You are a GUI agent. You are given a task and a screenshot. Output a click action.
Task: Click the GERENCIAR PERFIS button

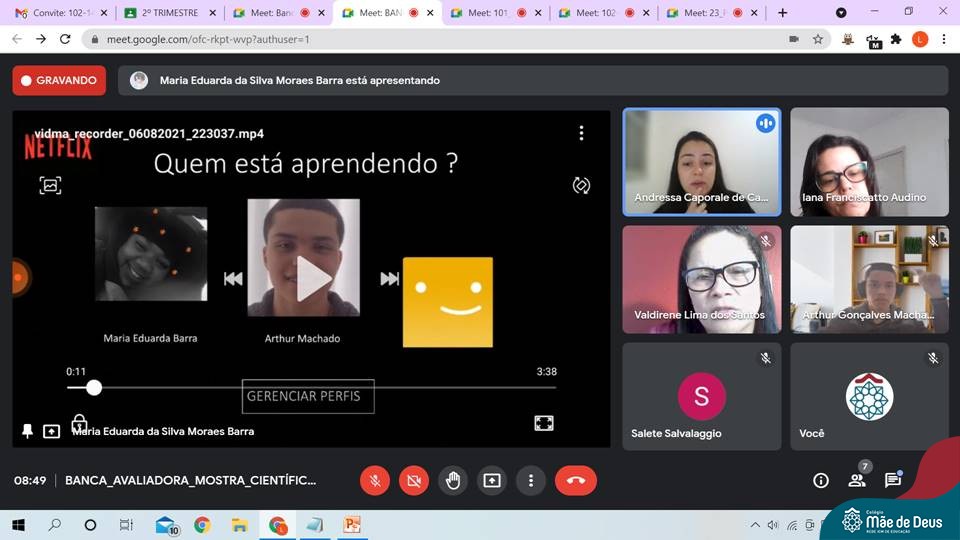(x=310, y=396)
